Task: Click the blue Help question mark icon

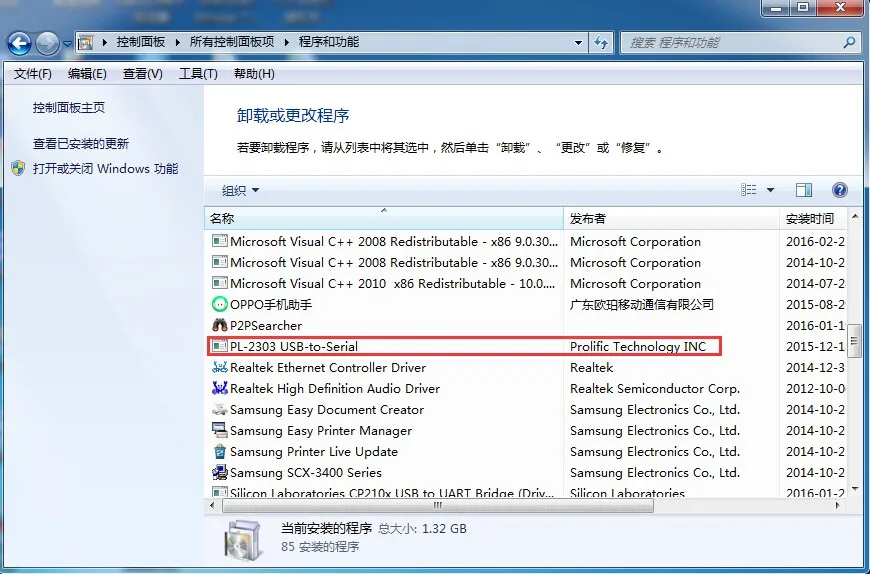Action: [x=839, y=190]
